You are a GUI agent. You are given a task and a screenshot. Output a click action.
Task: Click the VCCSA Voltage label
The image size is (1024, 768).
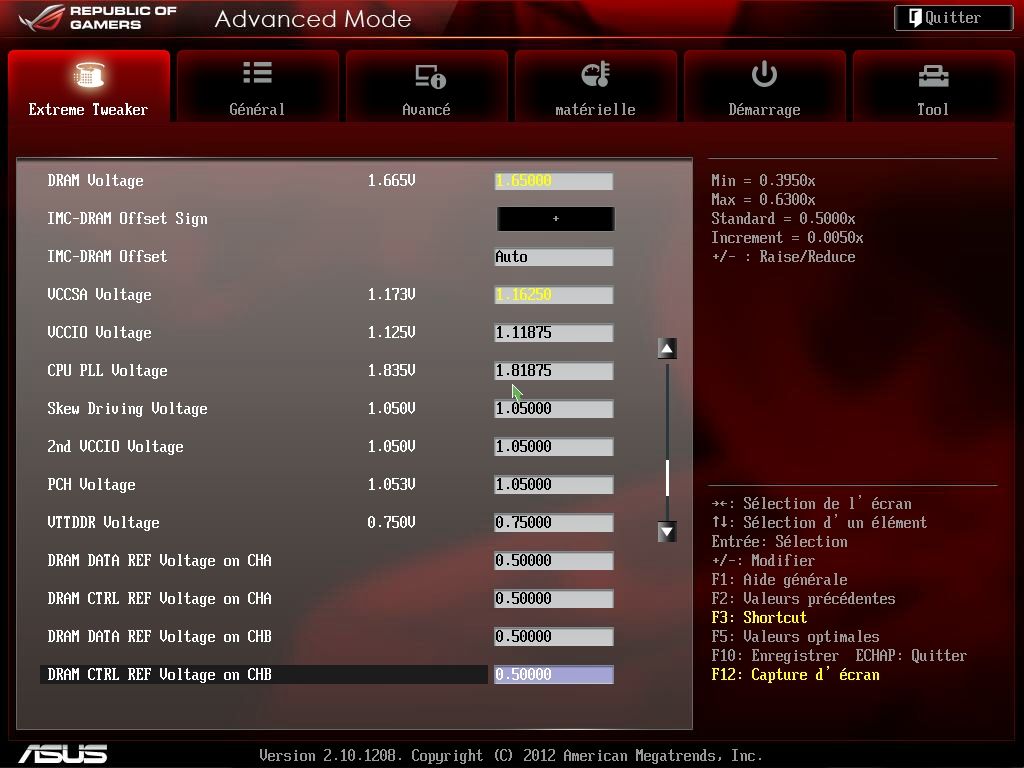point(99,295)
